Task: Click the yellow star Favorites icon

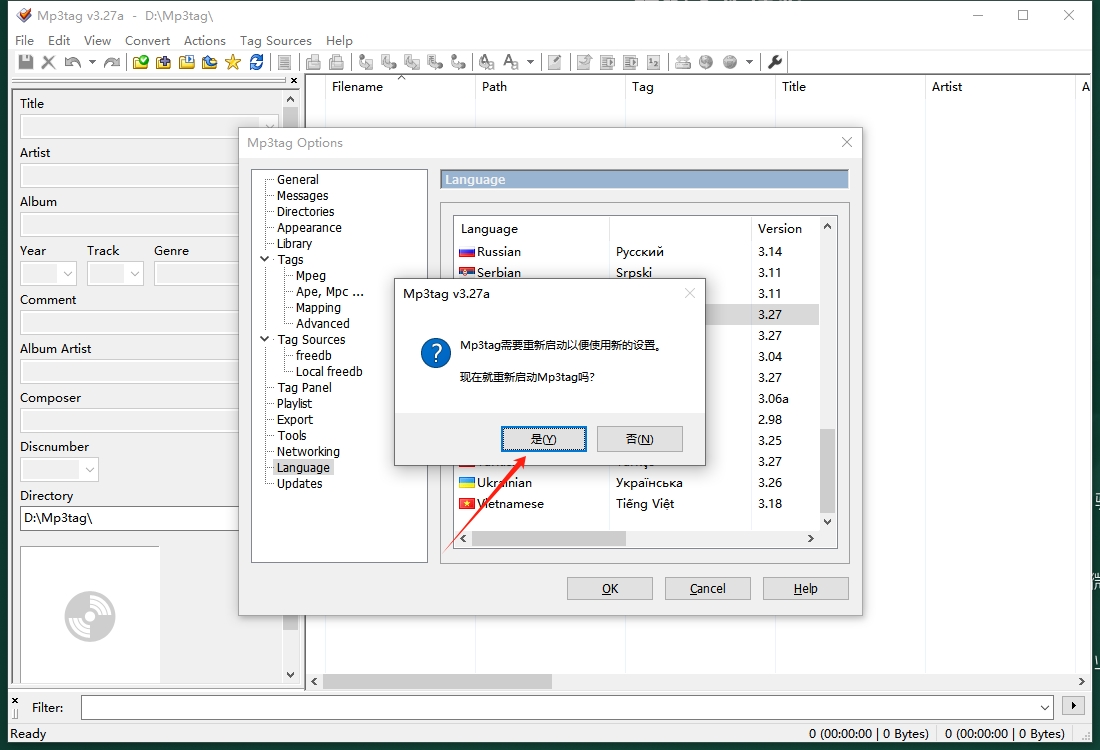Action: tap(233, 62)
